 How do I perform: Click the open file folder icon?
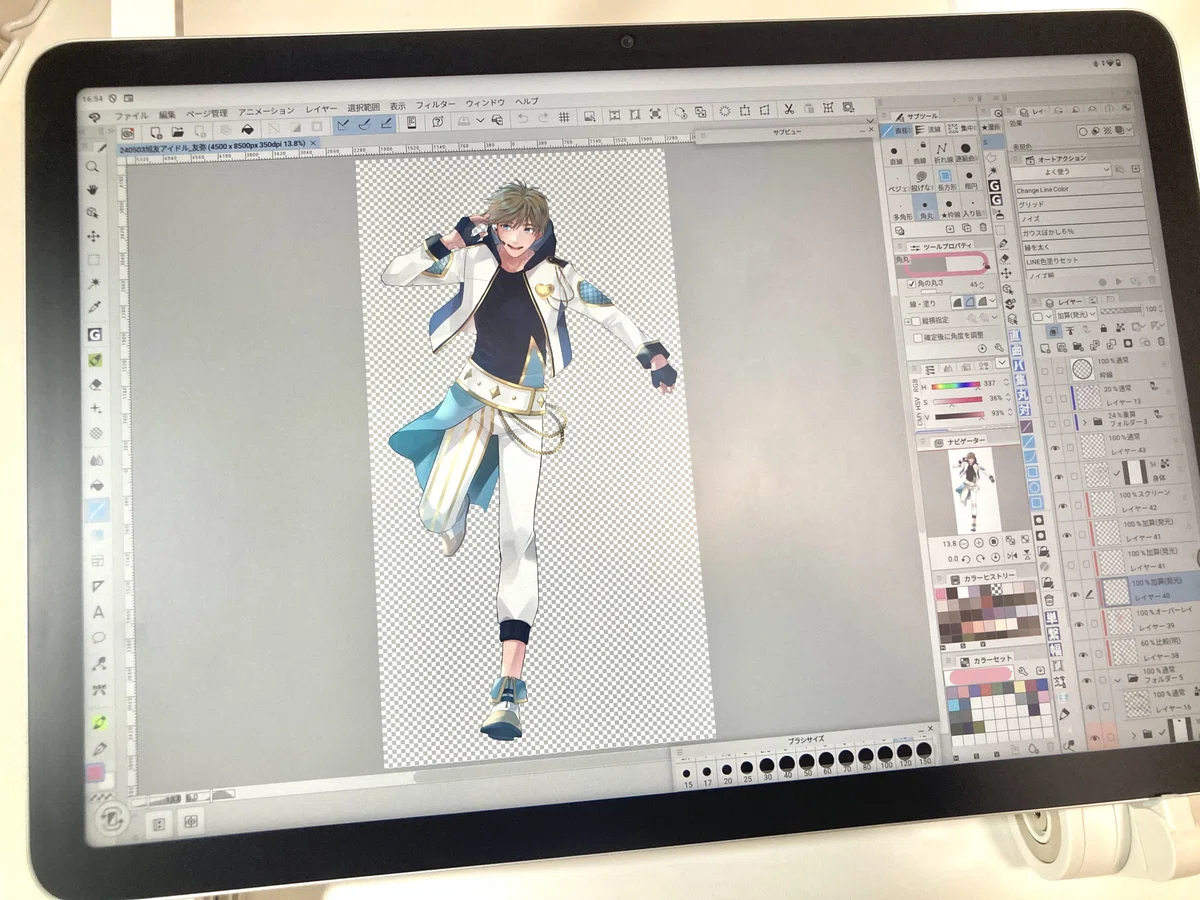[176, 131]
